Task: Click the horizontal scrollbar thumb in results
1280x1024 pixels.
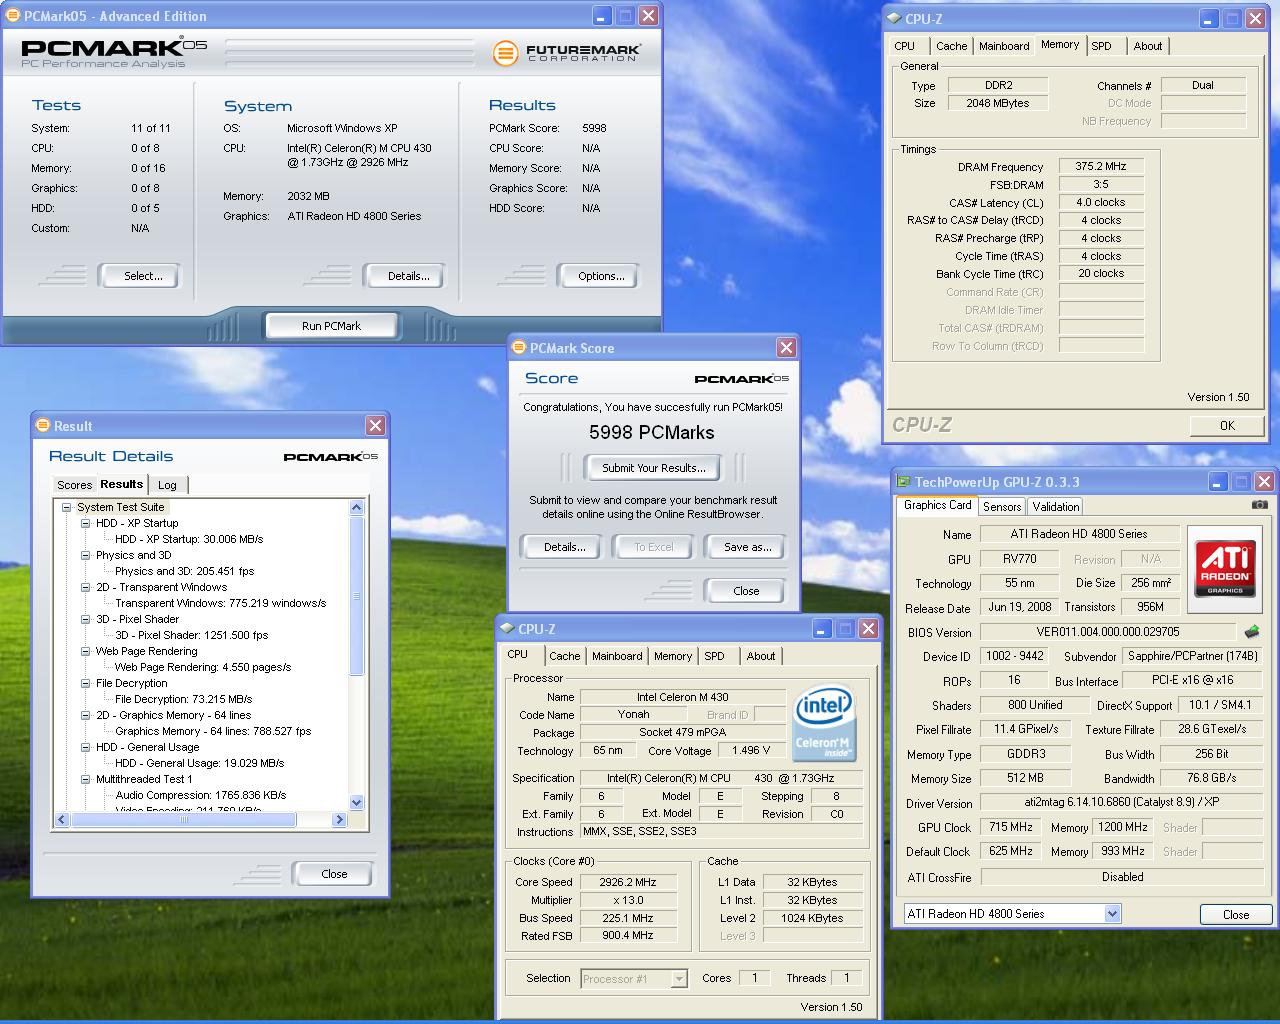Action: click(184, 819)
